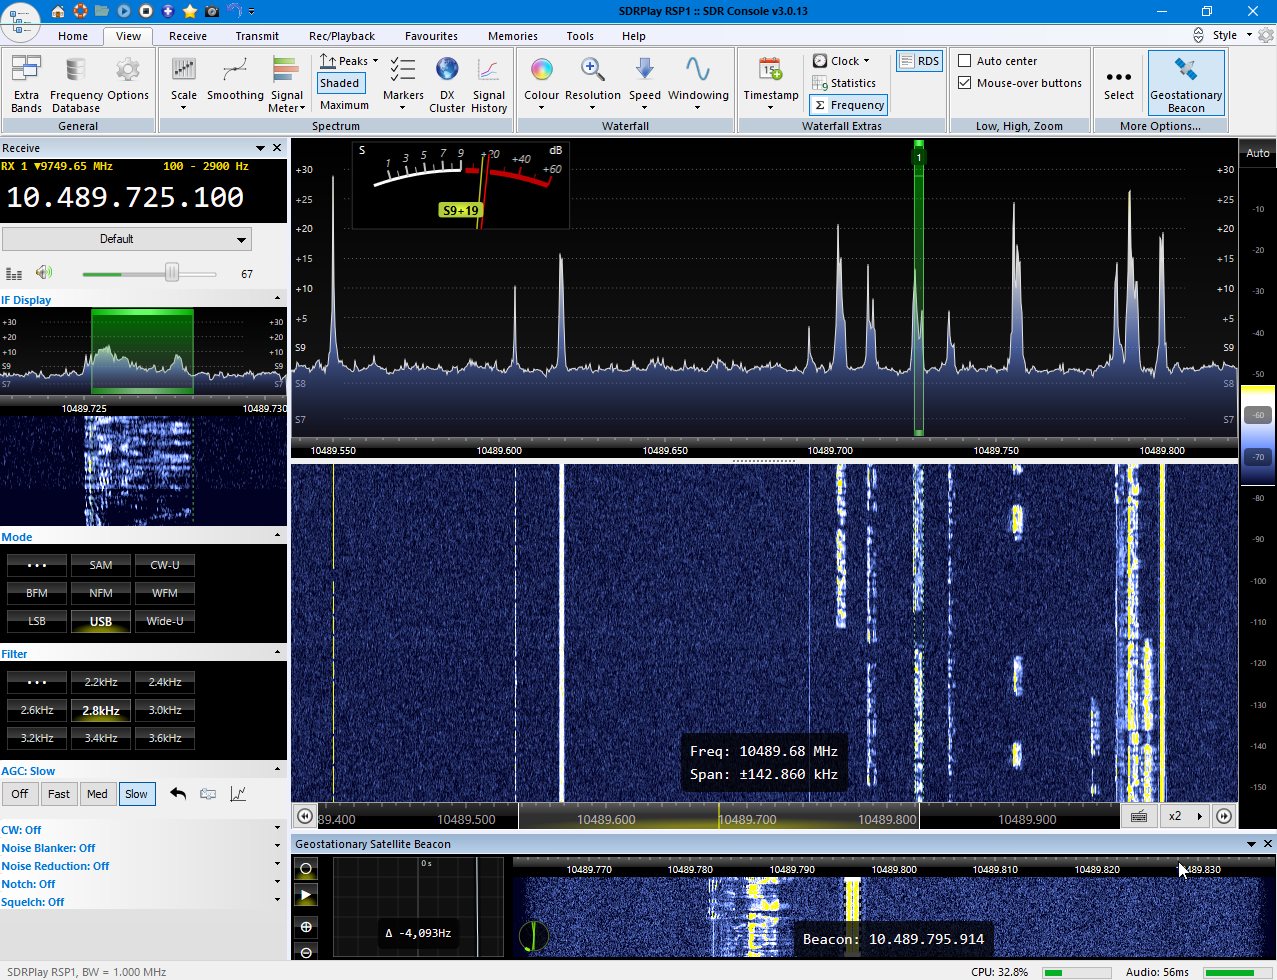Click the volume slider handle
Screen dimensions: 1277x980
pos(172,273)
